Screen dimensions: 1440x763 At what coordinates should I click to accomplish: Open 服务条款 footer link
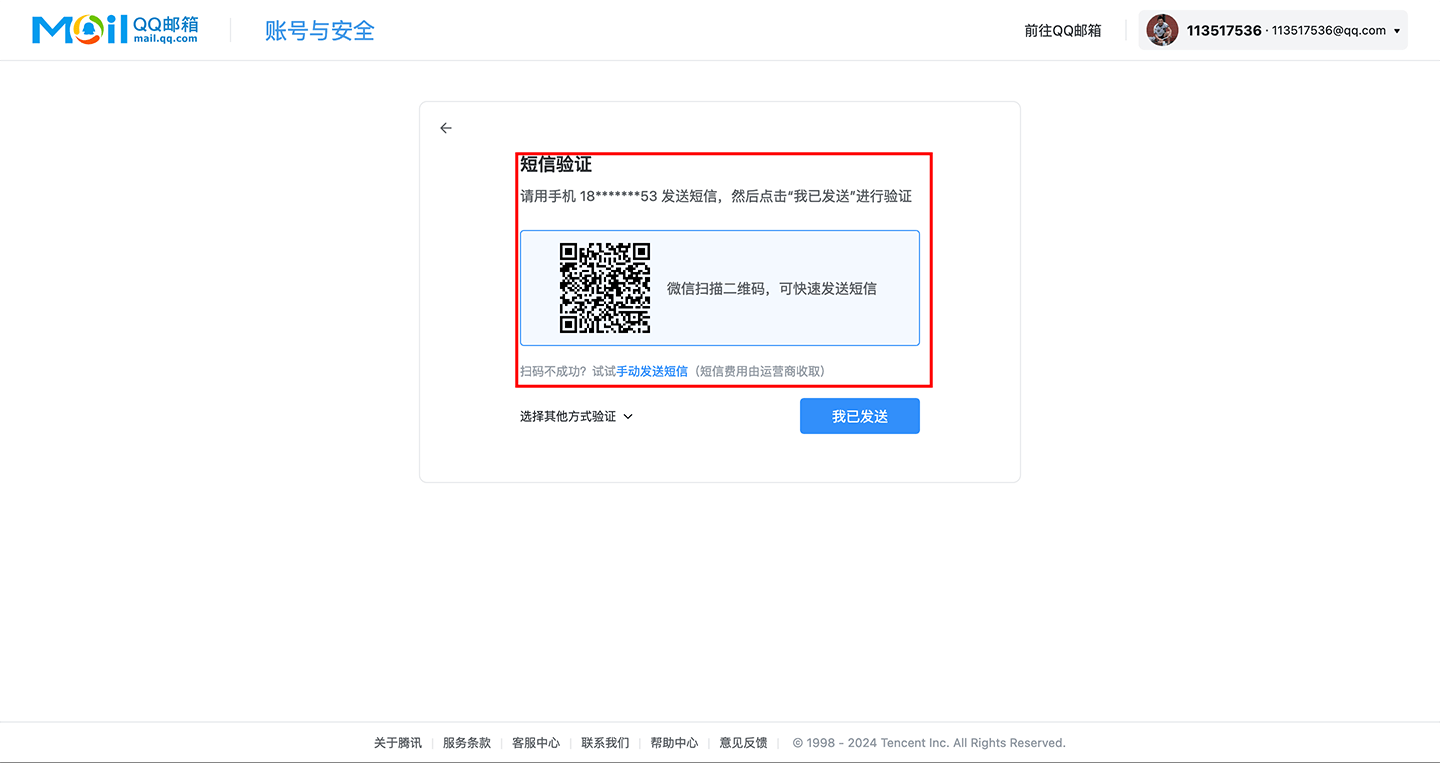[467, 743]
